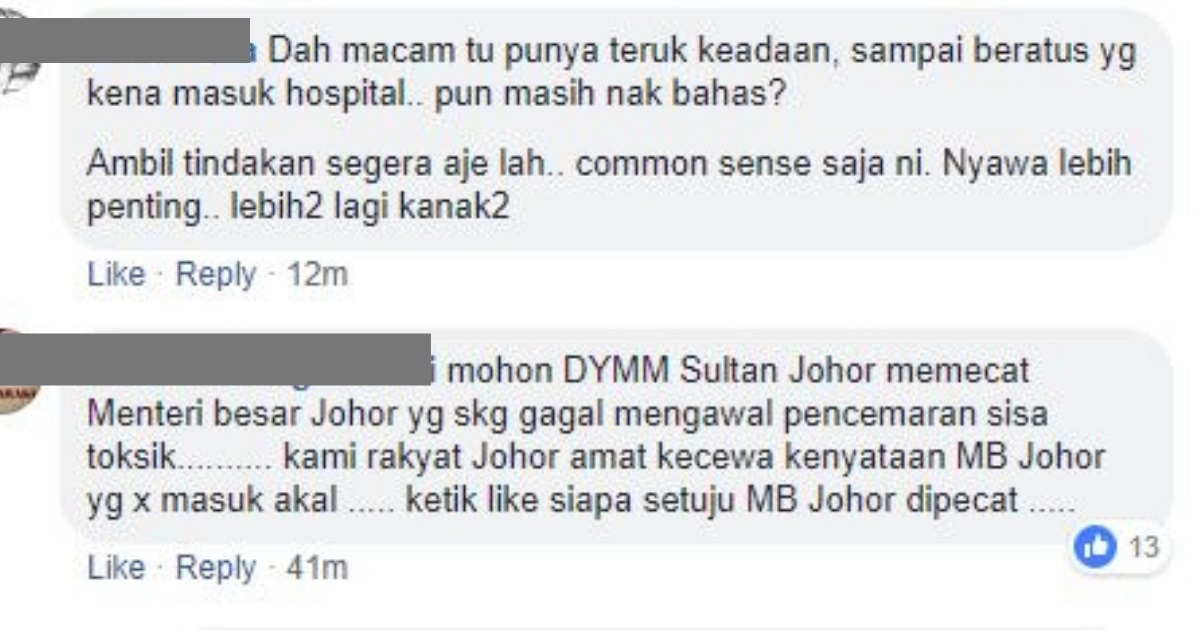1200x630 pixels.
Task: Reply to the comment posted 12m ago
Action: pyautogui.click(x=215, y=274)
